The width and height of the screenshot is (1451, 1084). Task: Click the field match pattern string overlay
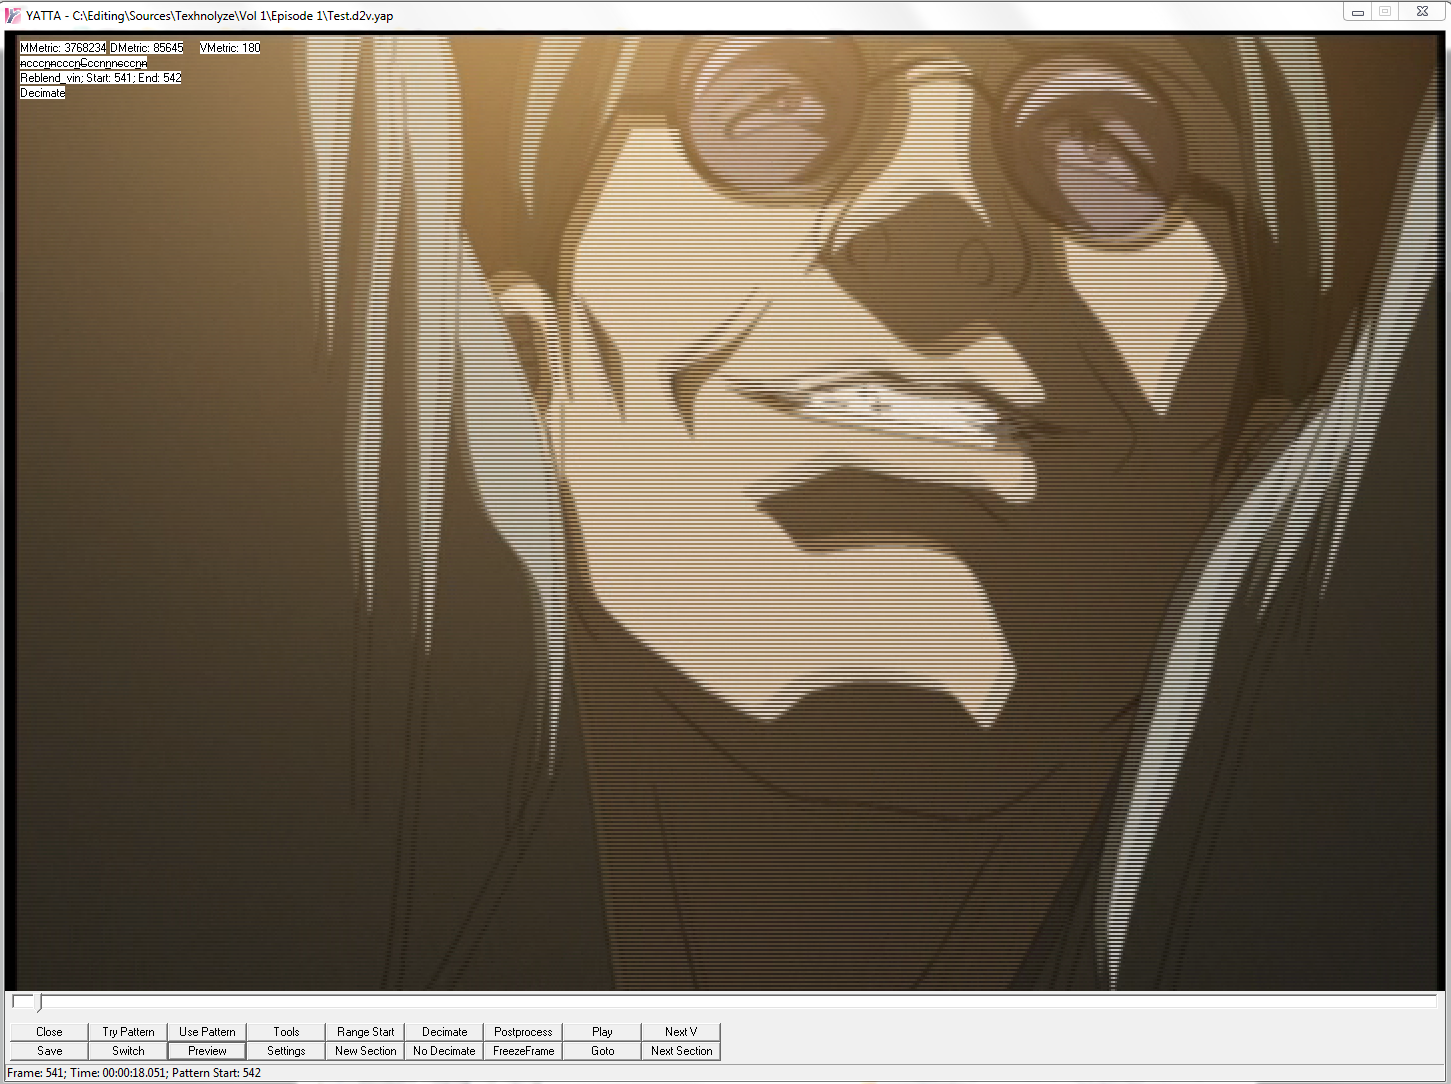pos(84,62)
